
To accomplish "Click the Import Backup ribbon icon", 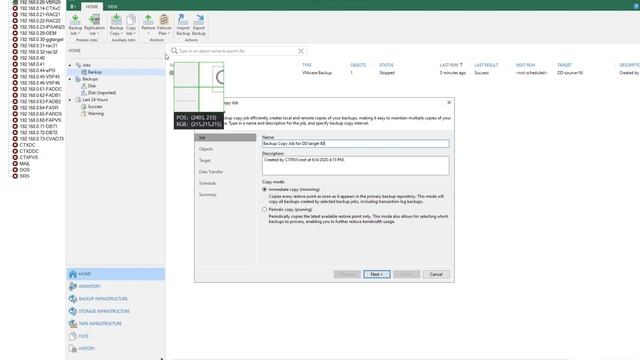I will 183,24.
